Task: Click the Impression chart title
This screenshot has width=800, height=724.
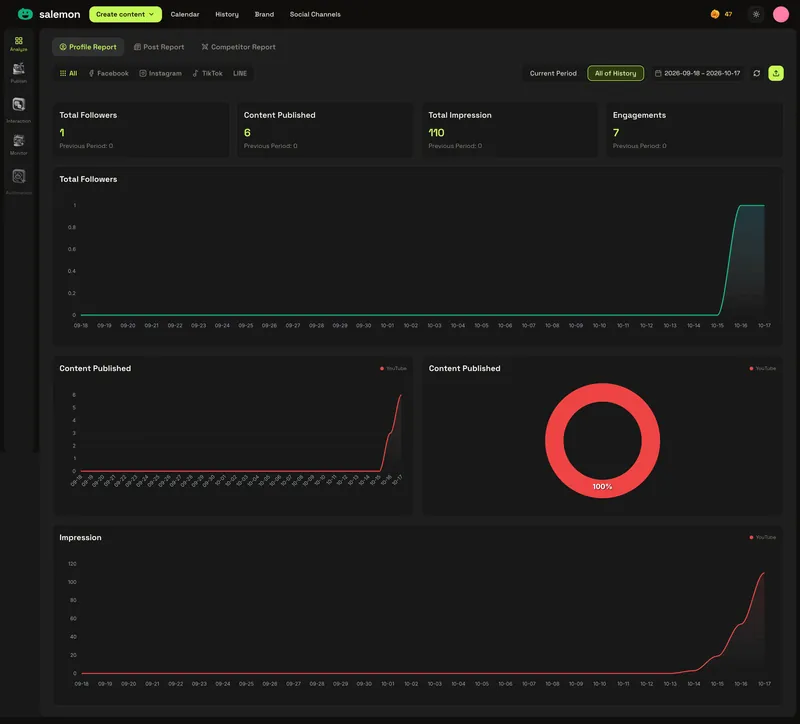Action: tap(80, 537)
